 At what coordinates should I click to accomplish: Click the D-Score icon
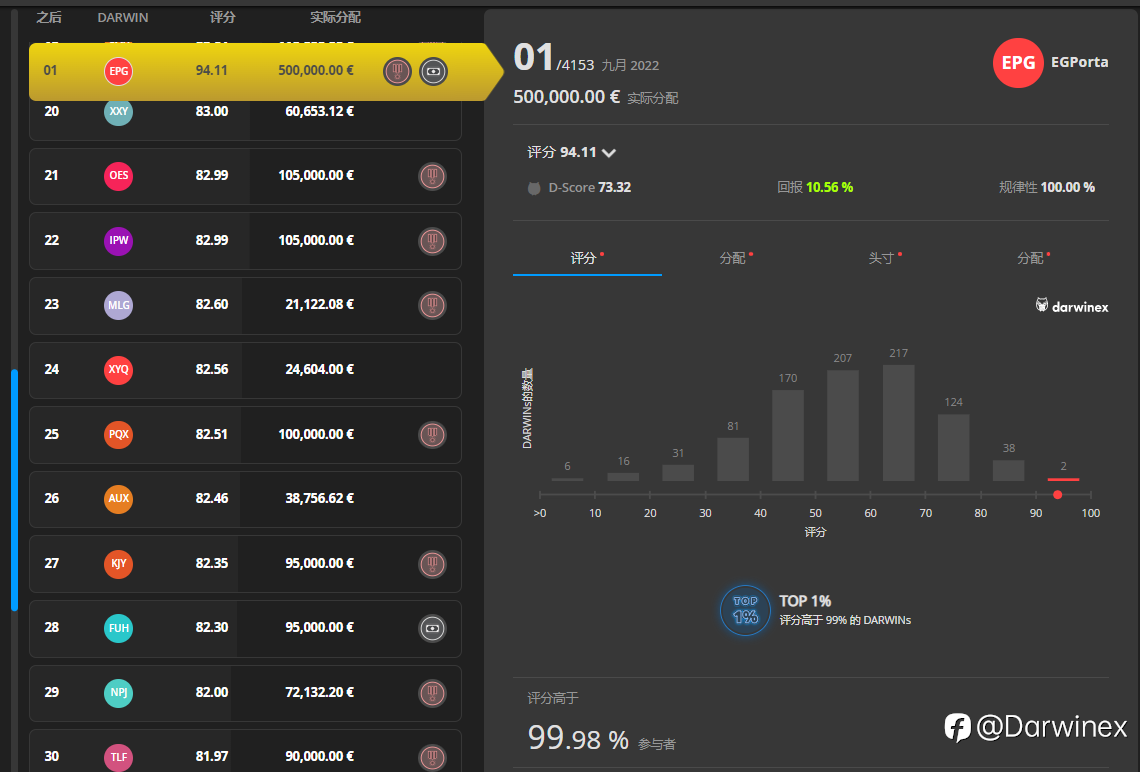(534, 188)
